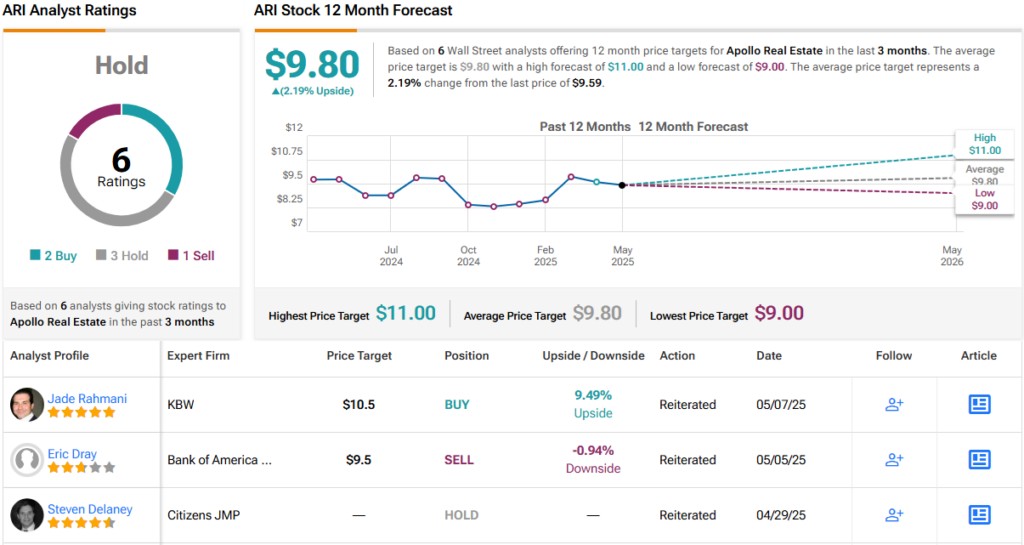Open Eric Dray analyst profile link
The image size is (1024, 545).
coord(72,454)
